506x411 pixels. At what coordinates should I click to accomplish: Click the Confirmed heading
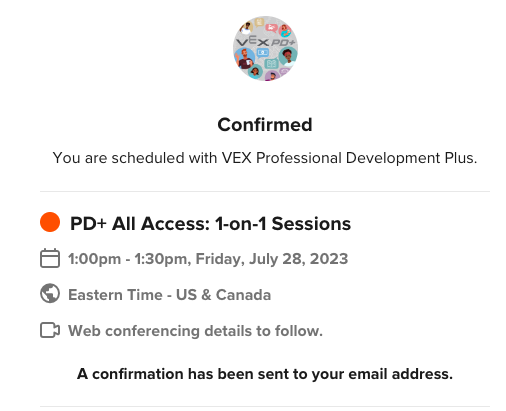point(265,125)
